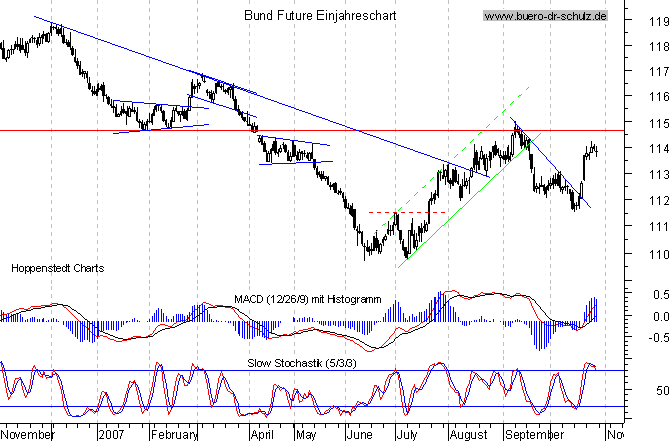
Task: Click the 'April' month label
Action: (262, 435)
